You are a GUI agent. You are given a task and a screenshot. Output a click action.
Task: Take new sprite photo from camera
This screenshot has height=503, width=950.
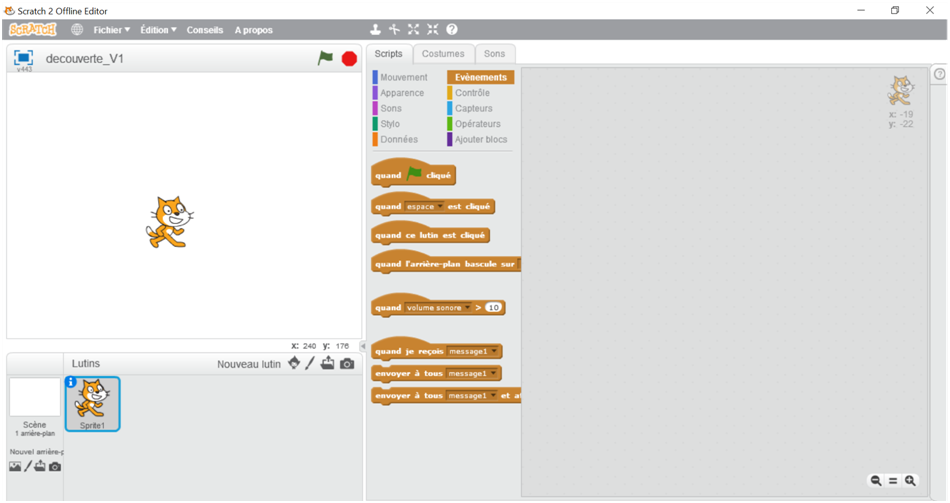[x=347, y=364]
